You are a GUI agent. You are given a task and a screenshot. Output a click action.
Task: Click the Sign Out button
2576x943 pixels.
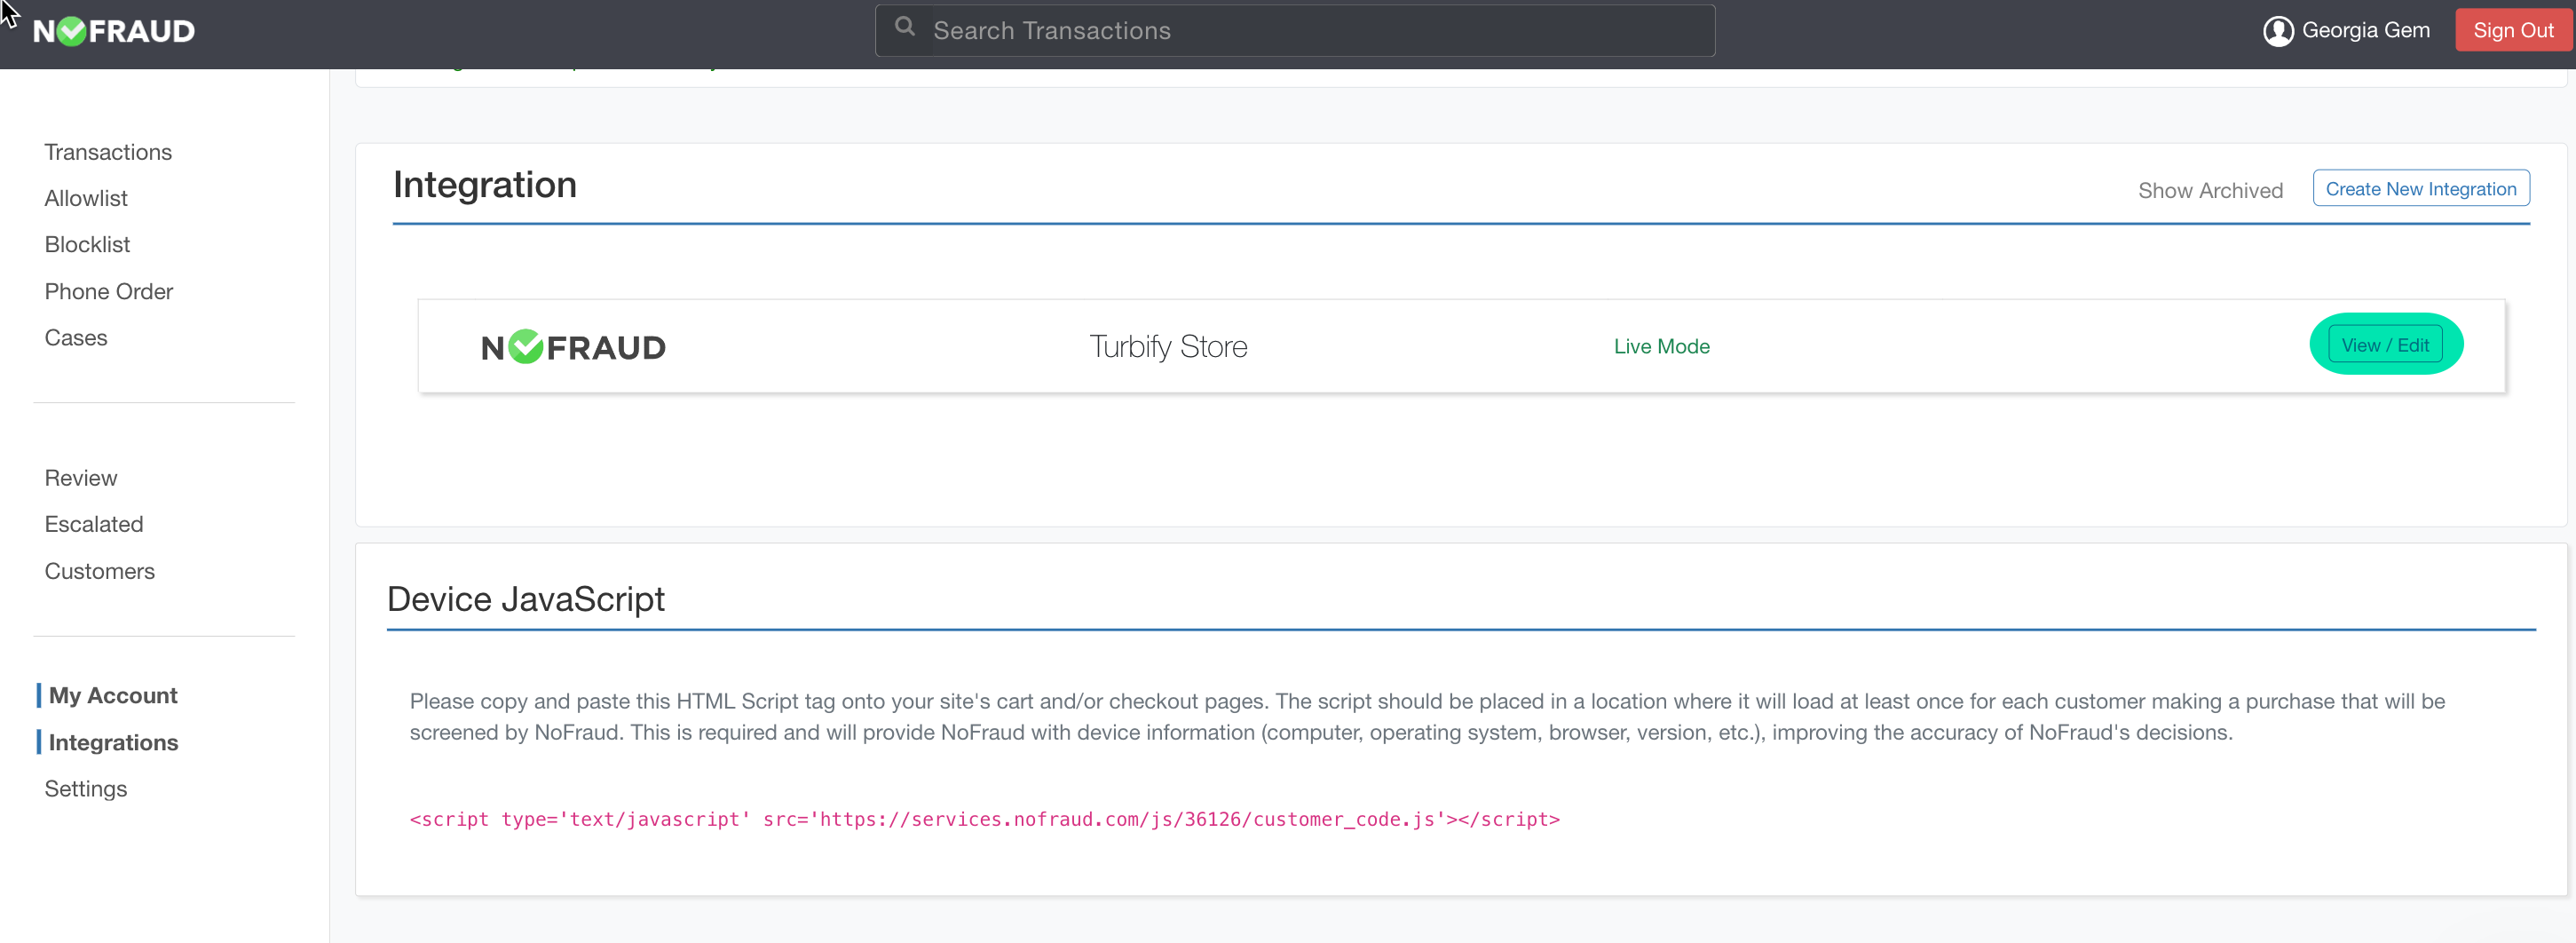tap(2513, 29)
